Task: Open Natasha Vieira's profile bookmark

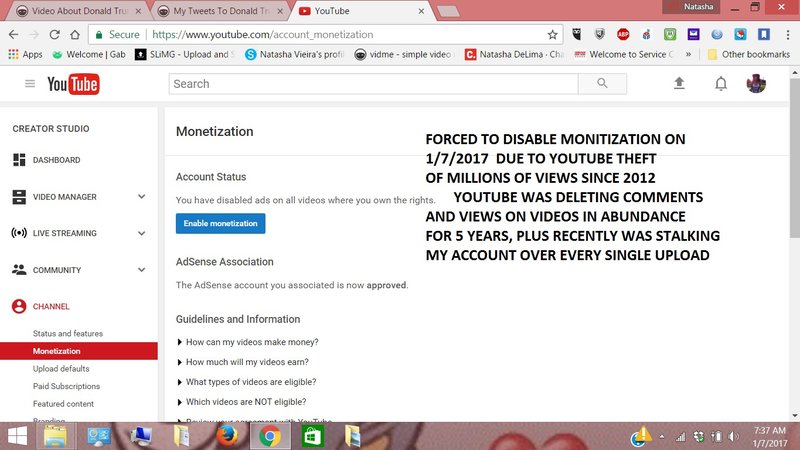Action: point(295,54)
